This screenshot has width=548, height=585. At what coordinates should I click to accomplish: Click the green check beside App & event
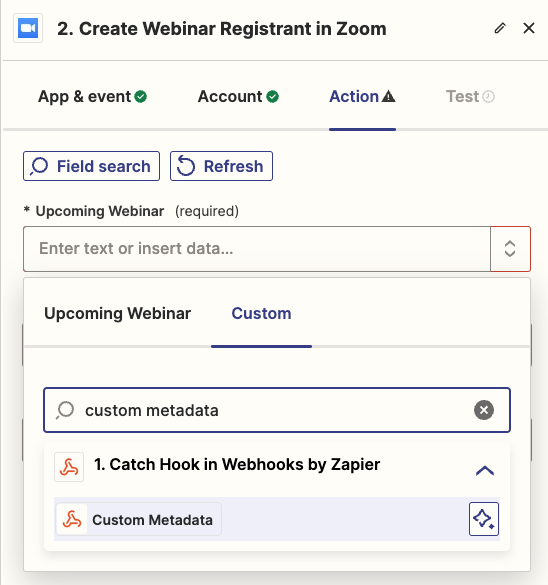[x=141, y=97]
